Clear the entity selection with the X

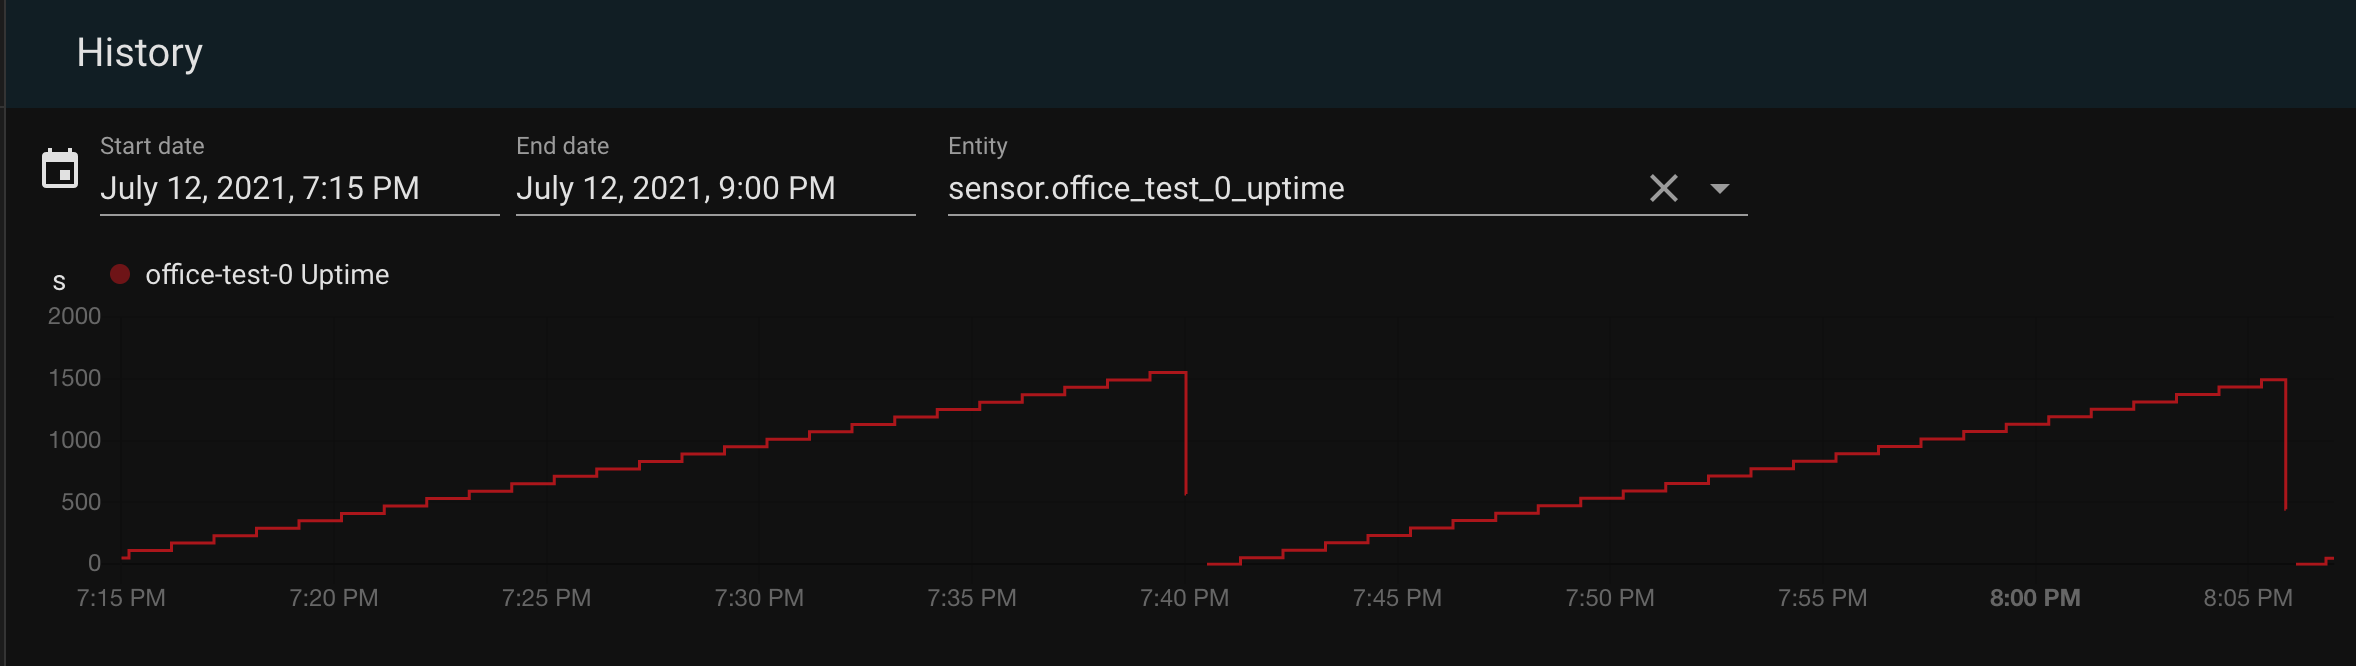click(x=1663, y=188)
